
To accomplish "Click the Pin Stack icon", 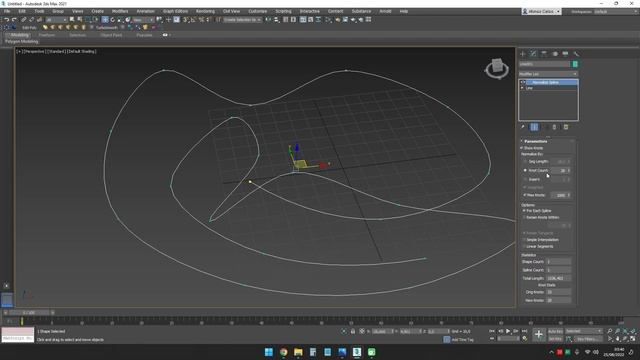I will pos(523,127).
